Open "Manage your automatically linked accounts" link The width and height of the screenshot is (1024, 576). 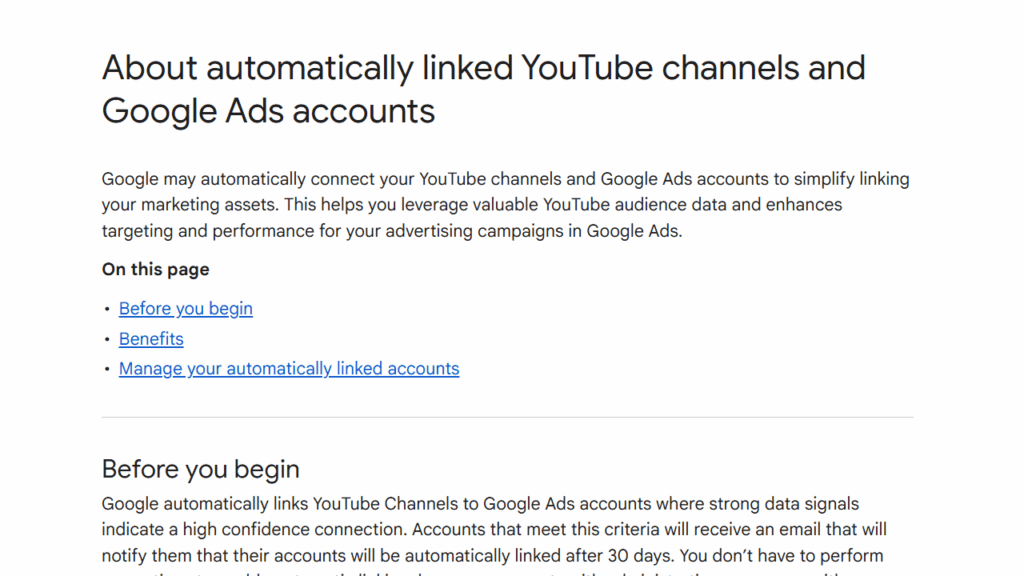coord(289,369)
